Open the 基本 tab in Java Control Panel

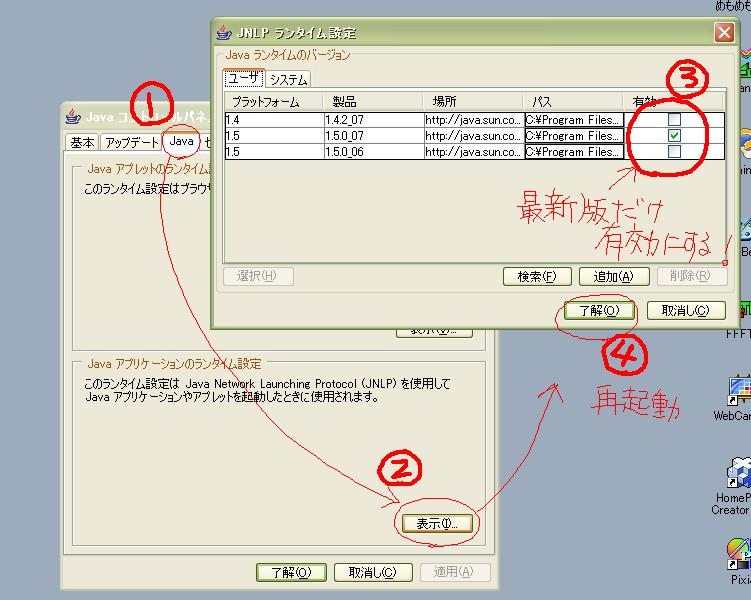pyautogui.click(x=82, y=142)
